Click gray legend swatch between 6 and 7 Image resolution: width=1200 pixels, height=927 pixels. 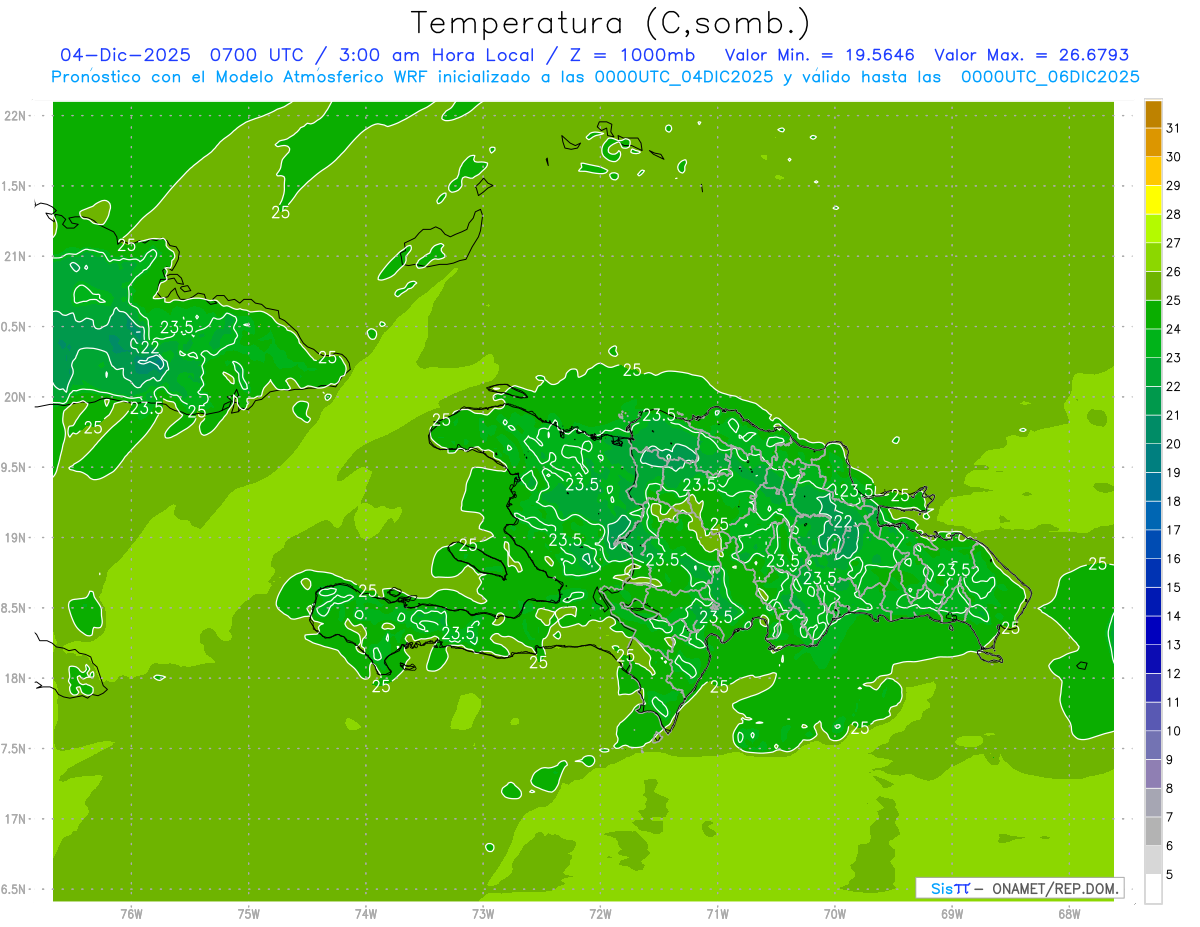pos(1153,832)
